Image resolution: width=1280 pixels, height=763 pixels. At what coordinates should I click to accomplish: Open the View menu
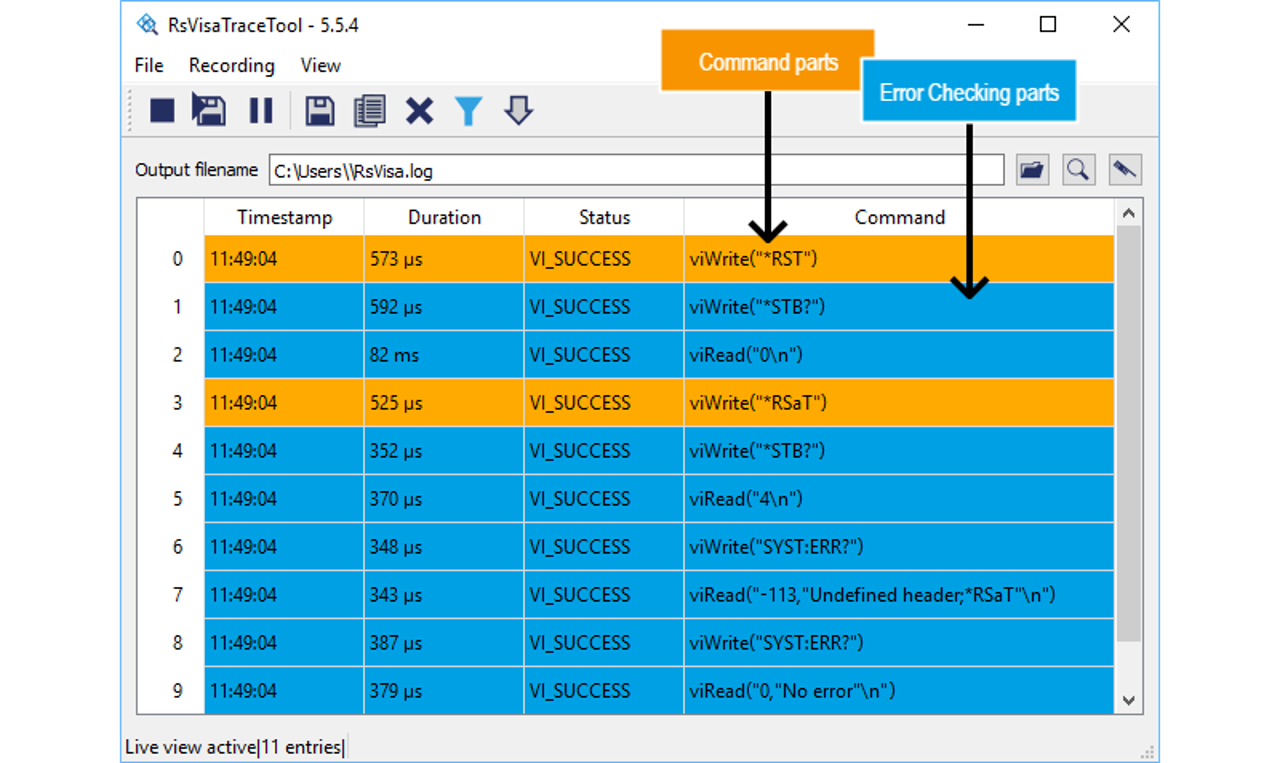(x=321, y=65)
